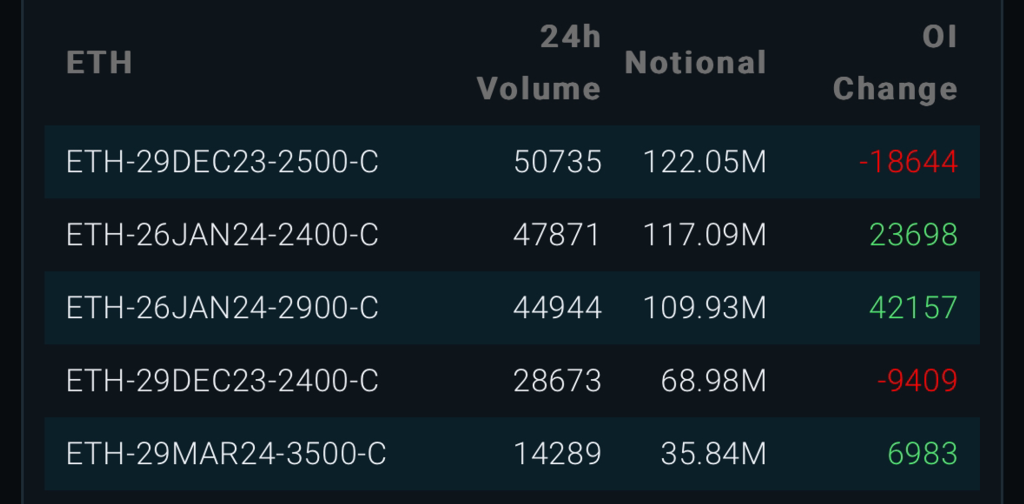Click the 68.98M notional cell

tap(713, 381)
